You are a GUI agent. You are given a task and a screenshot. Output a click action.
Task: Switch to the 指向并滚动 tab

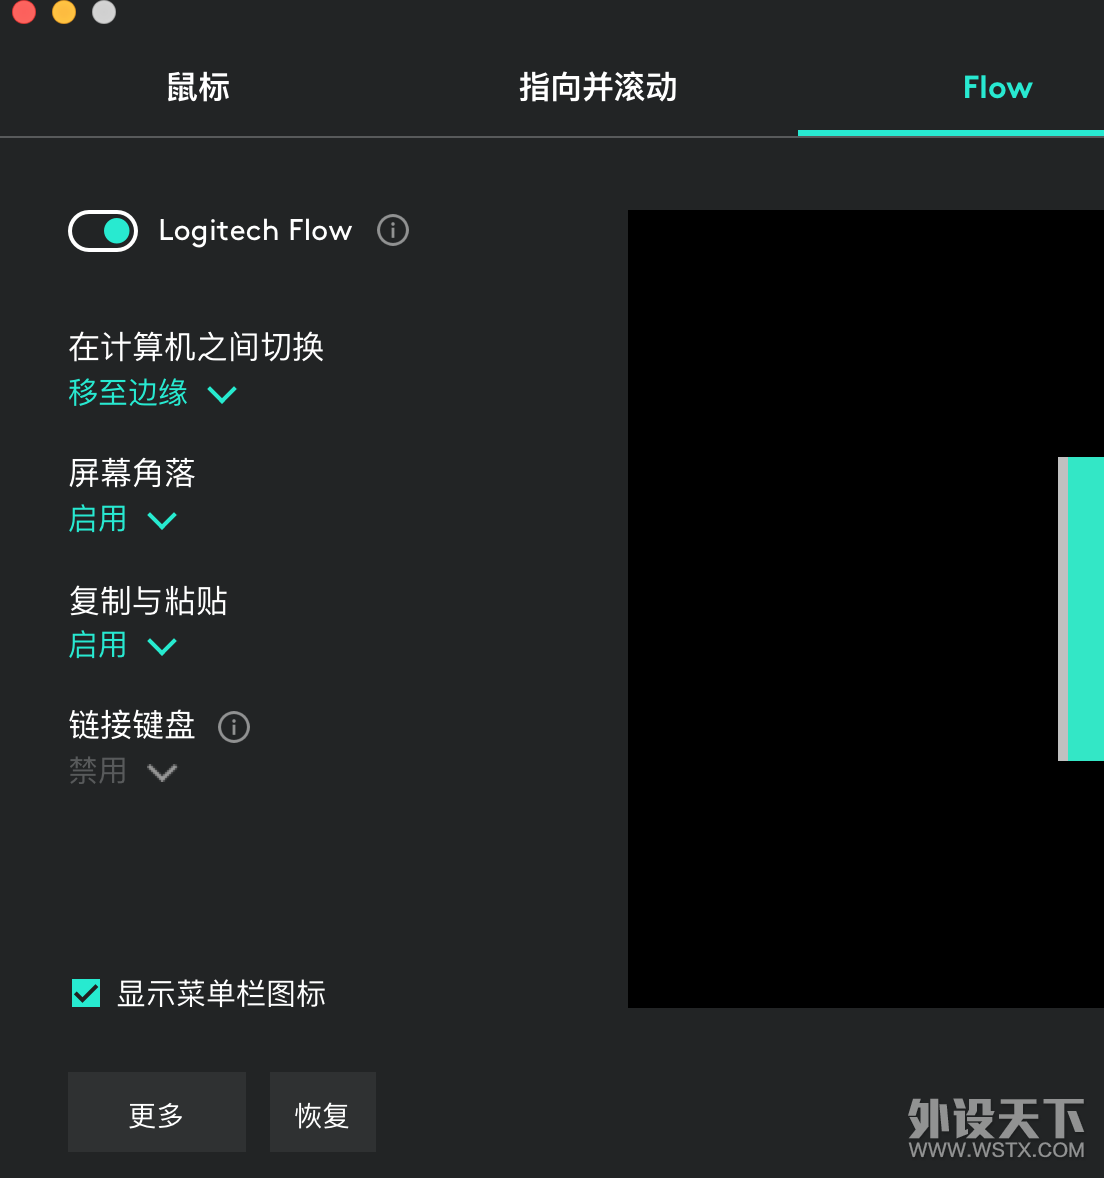click(598, 87)
